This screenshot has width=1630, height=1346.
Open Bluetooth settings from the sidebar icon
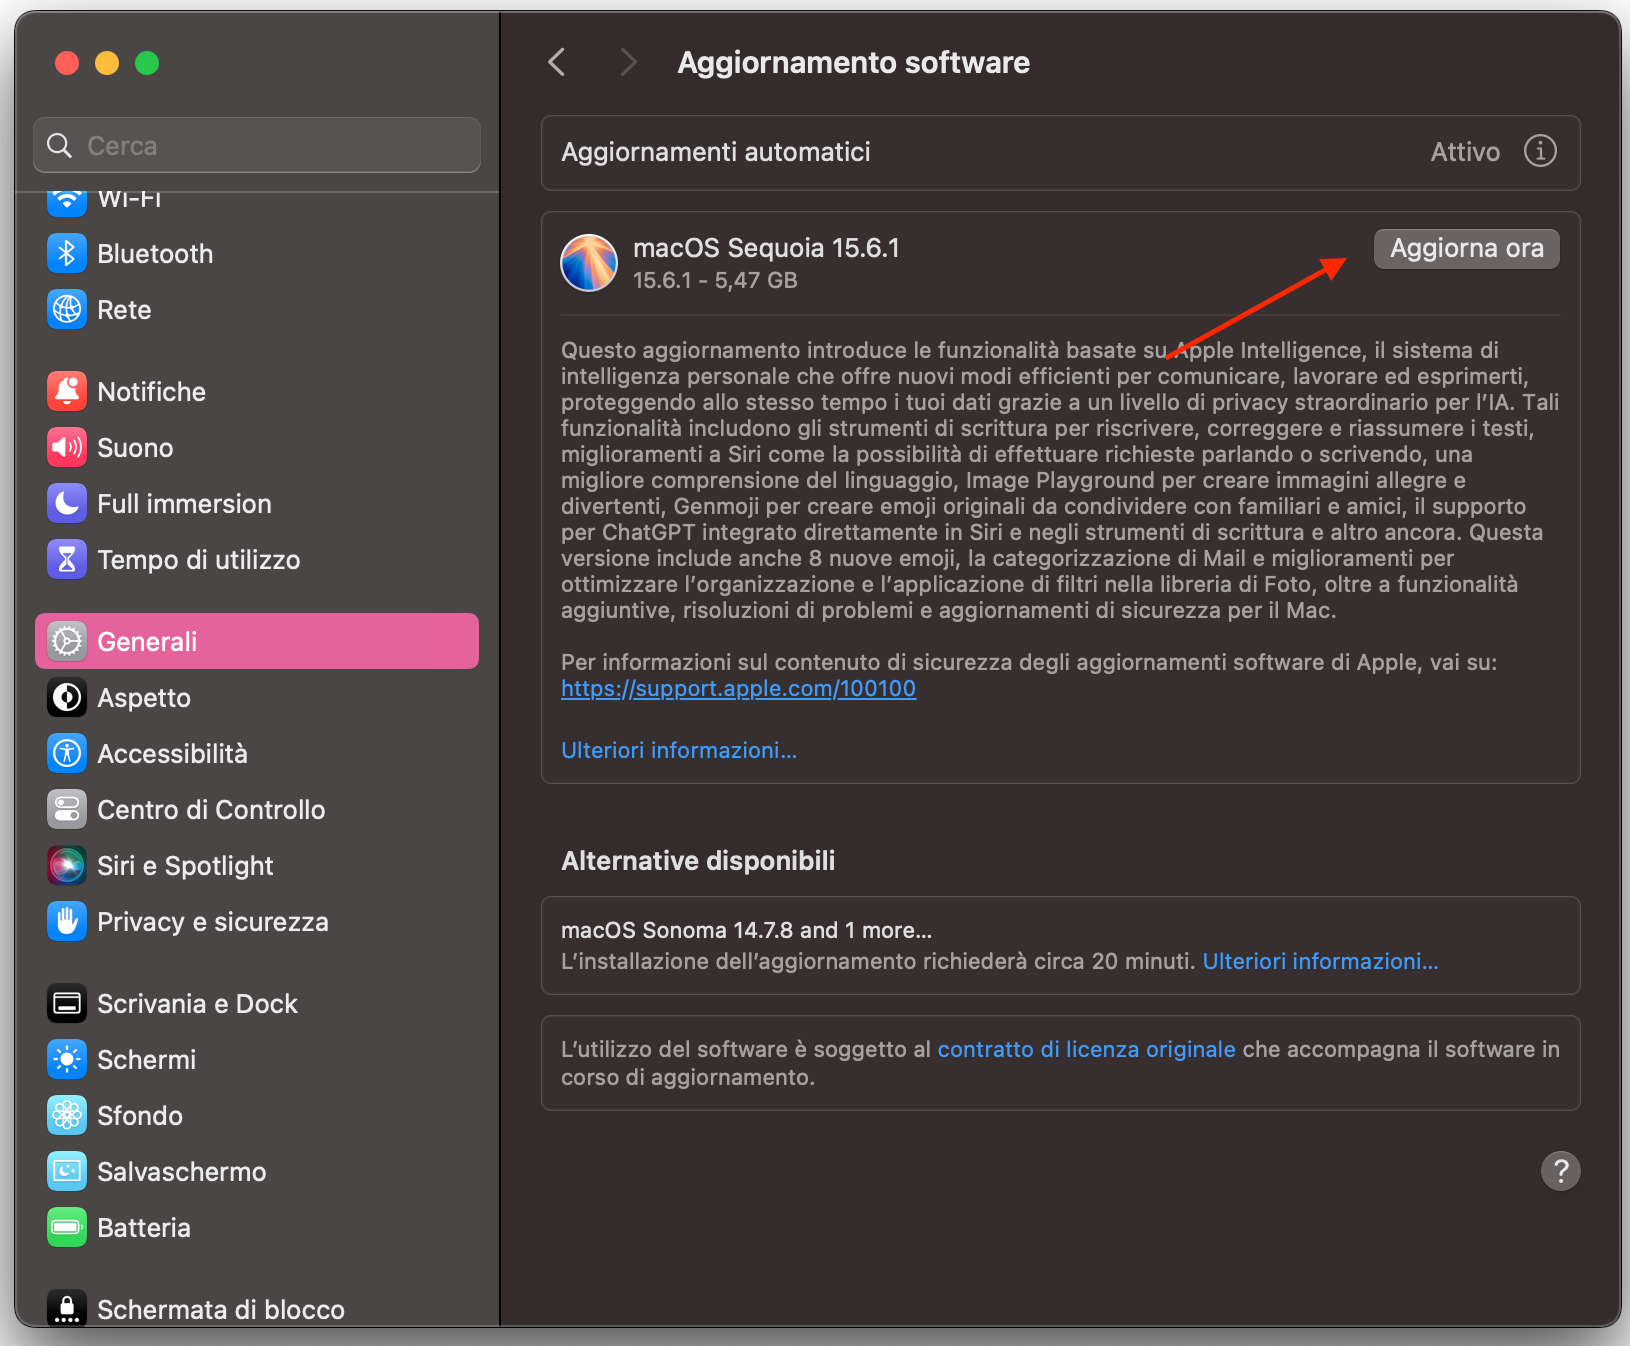tap(66, 253)
